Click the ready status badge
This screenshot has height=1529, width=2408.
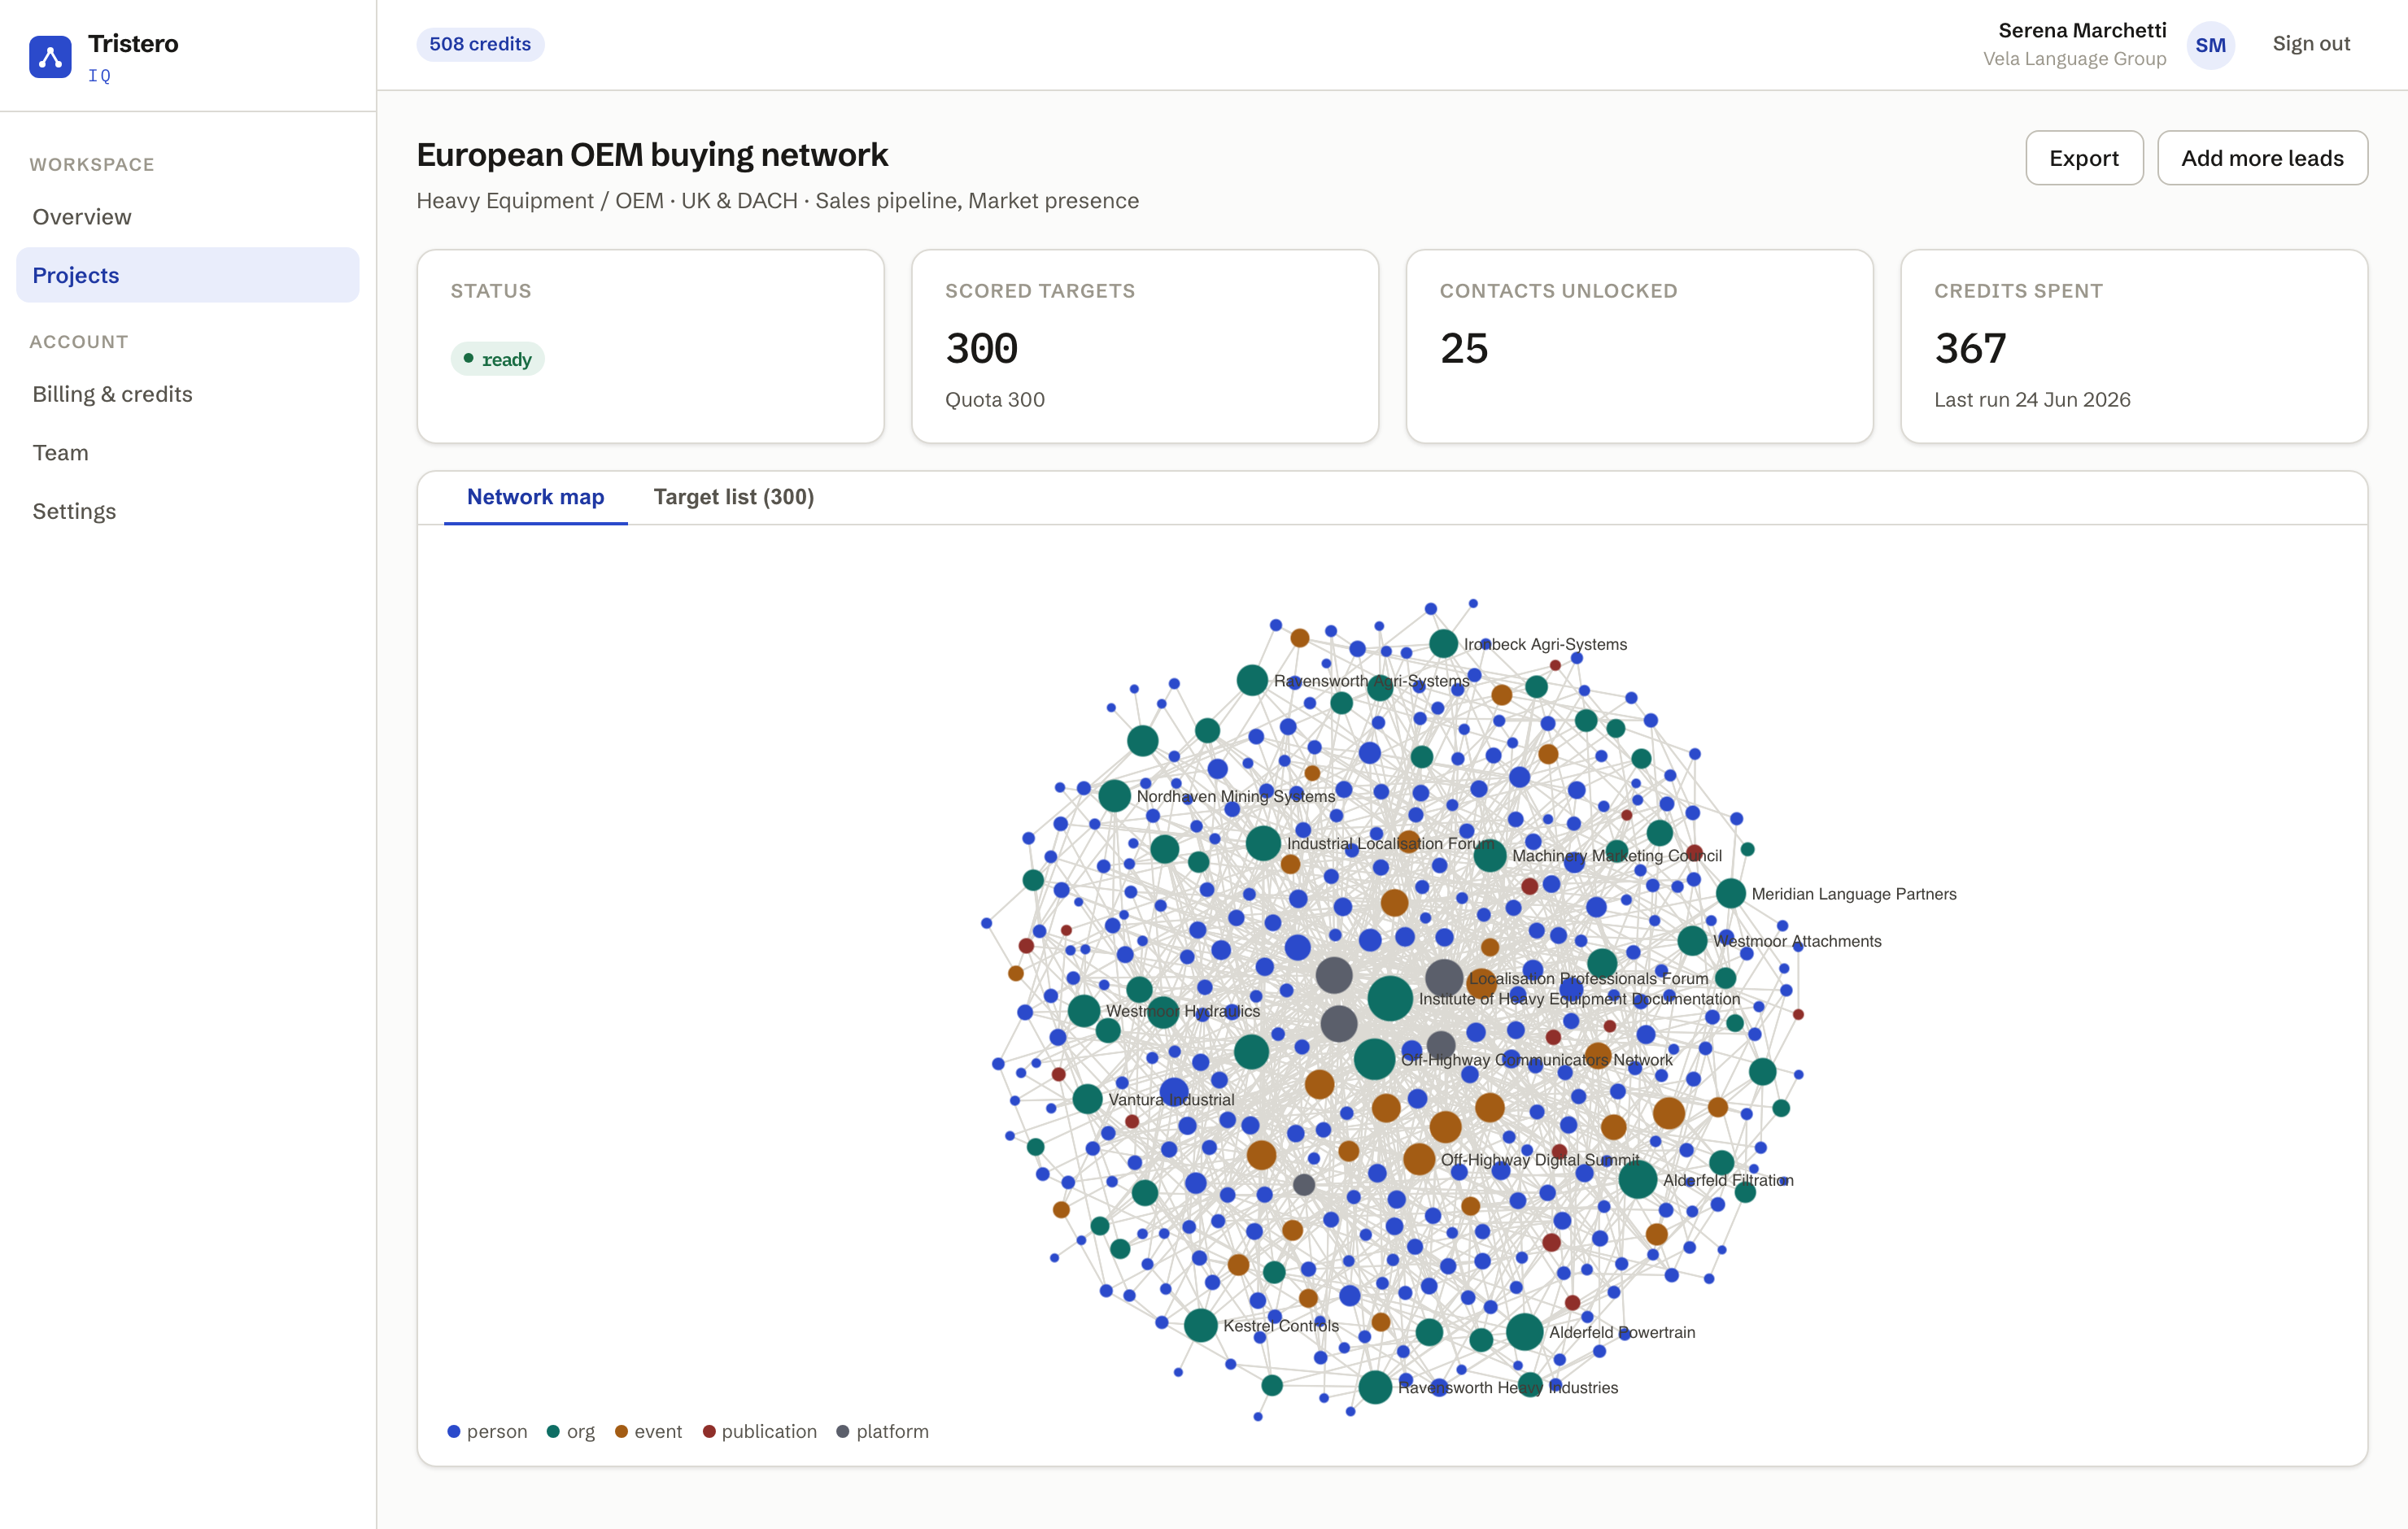497,359
